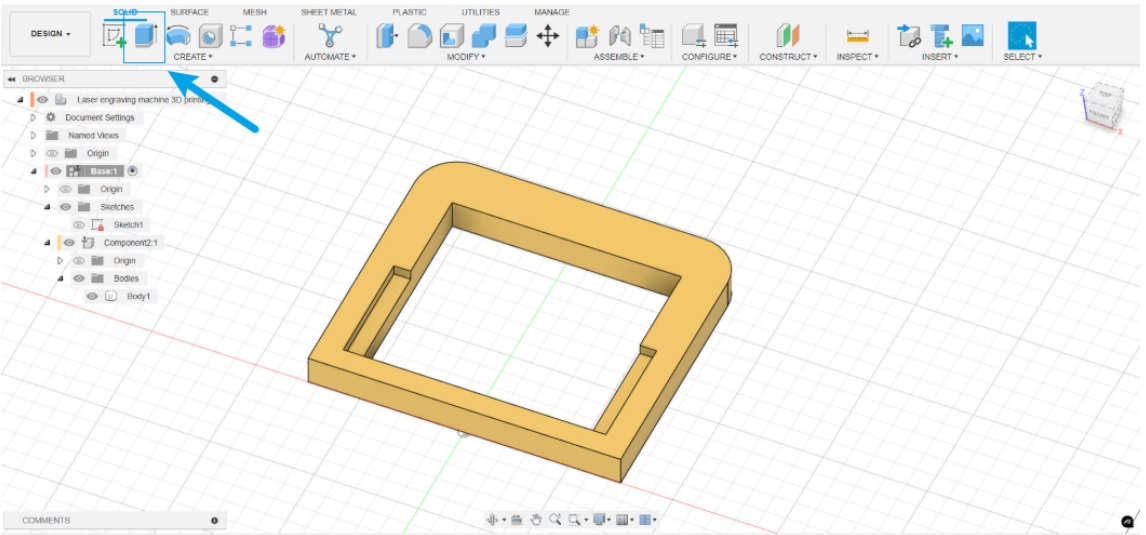Open the CREATE dropdown menu

click(x=193, y=56)
